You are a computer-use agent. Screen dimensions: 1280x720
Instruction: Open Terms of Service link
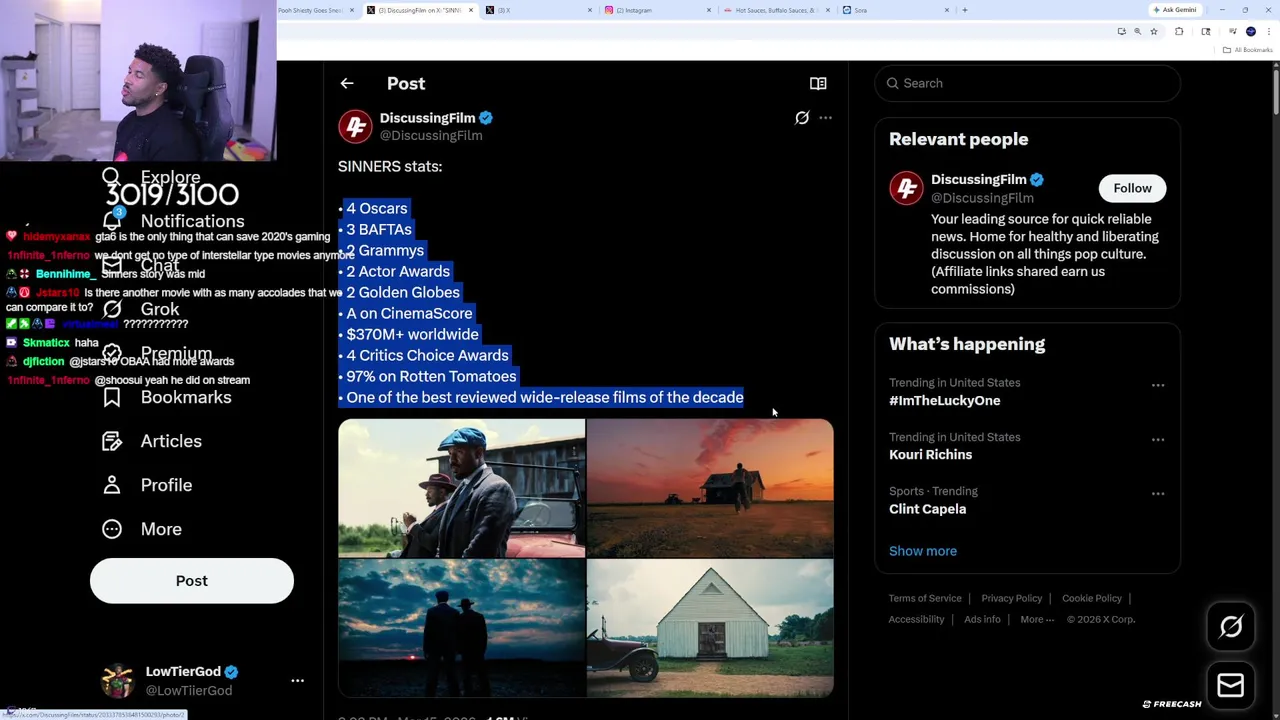click(x=925, y=598)
